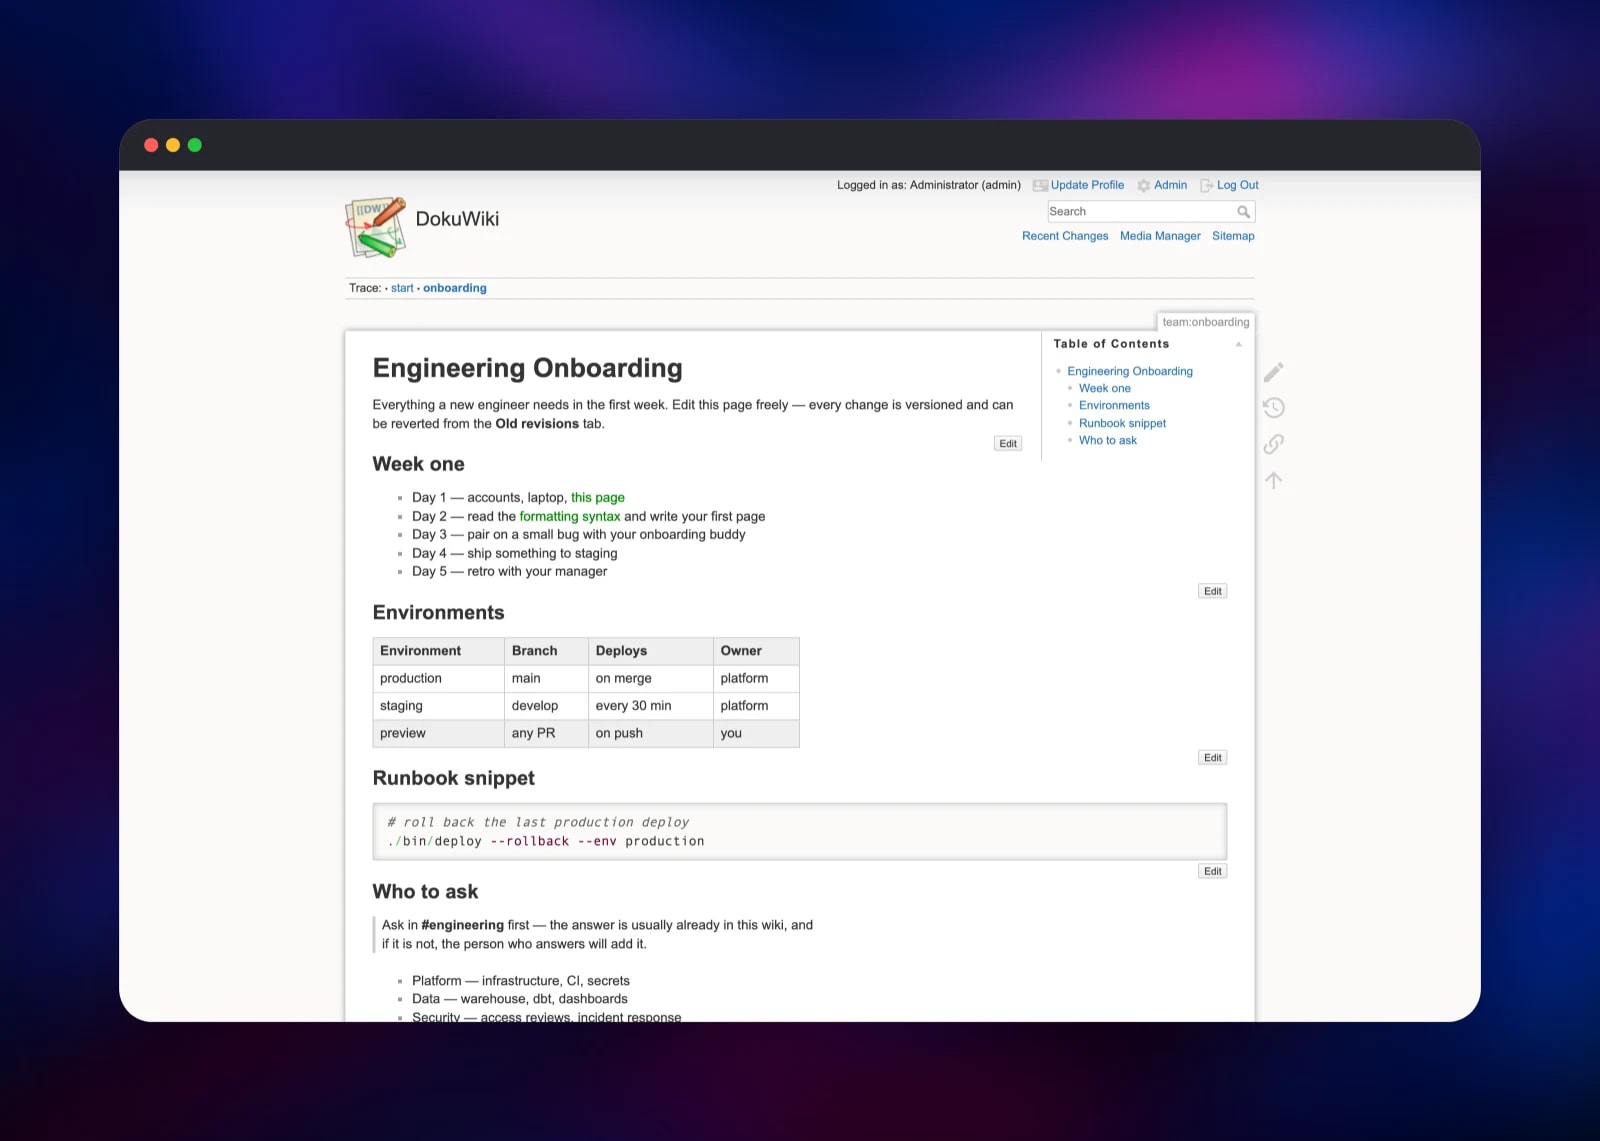Click the Table of Contents title
This screenshot has height=1141, width=1600.
(1111, 344)
